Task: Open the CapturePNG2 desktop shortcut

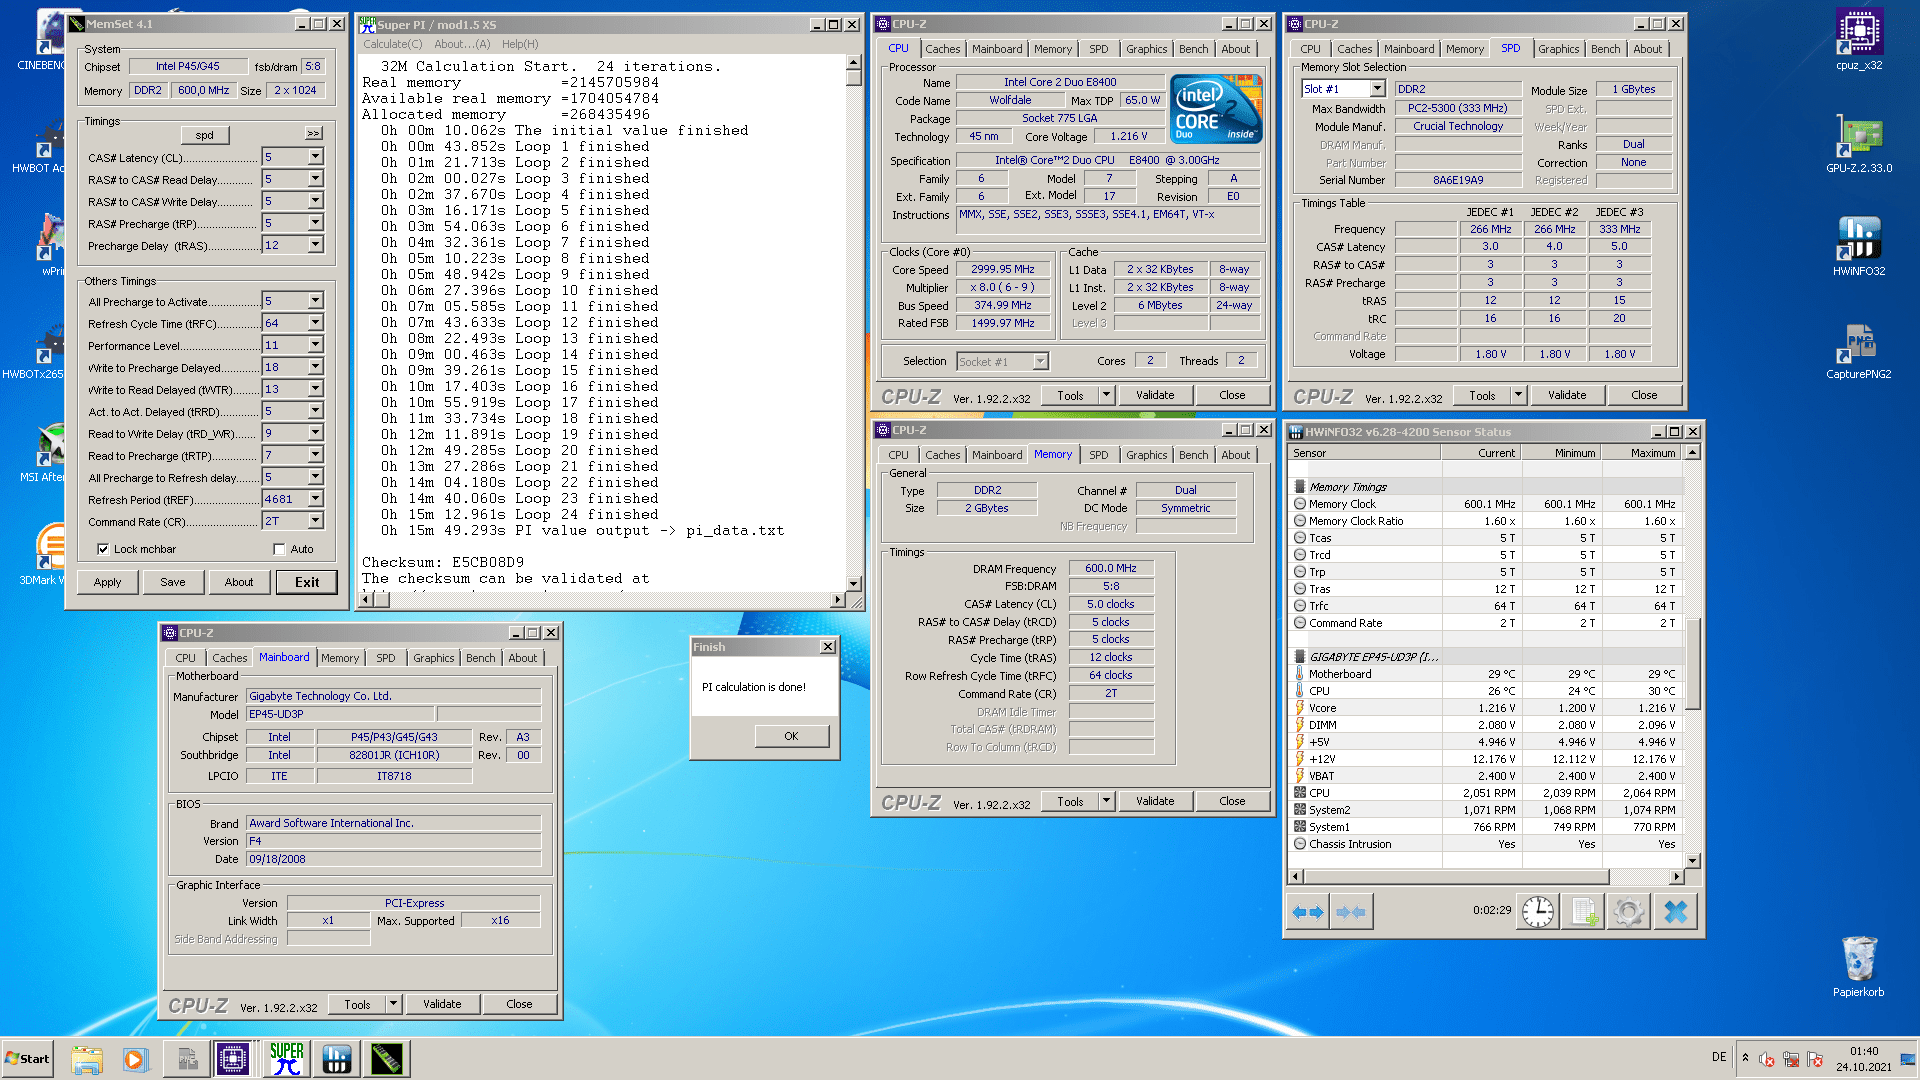Action: tap(1858, 349)
